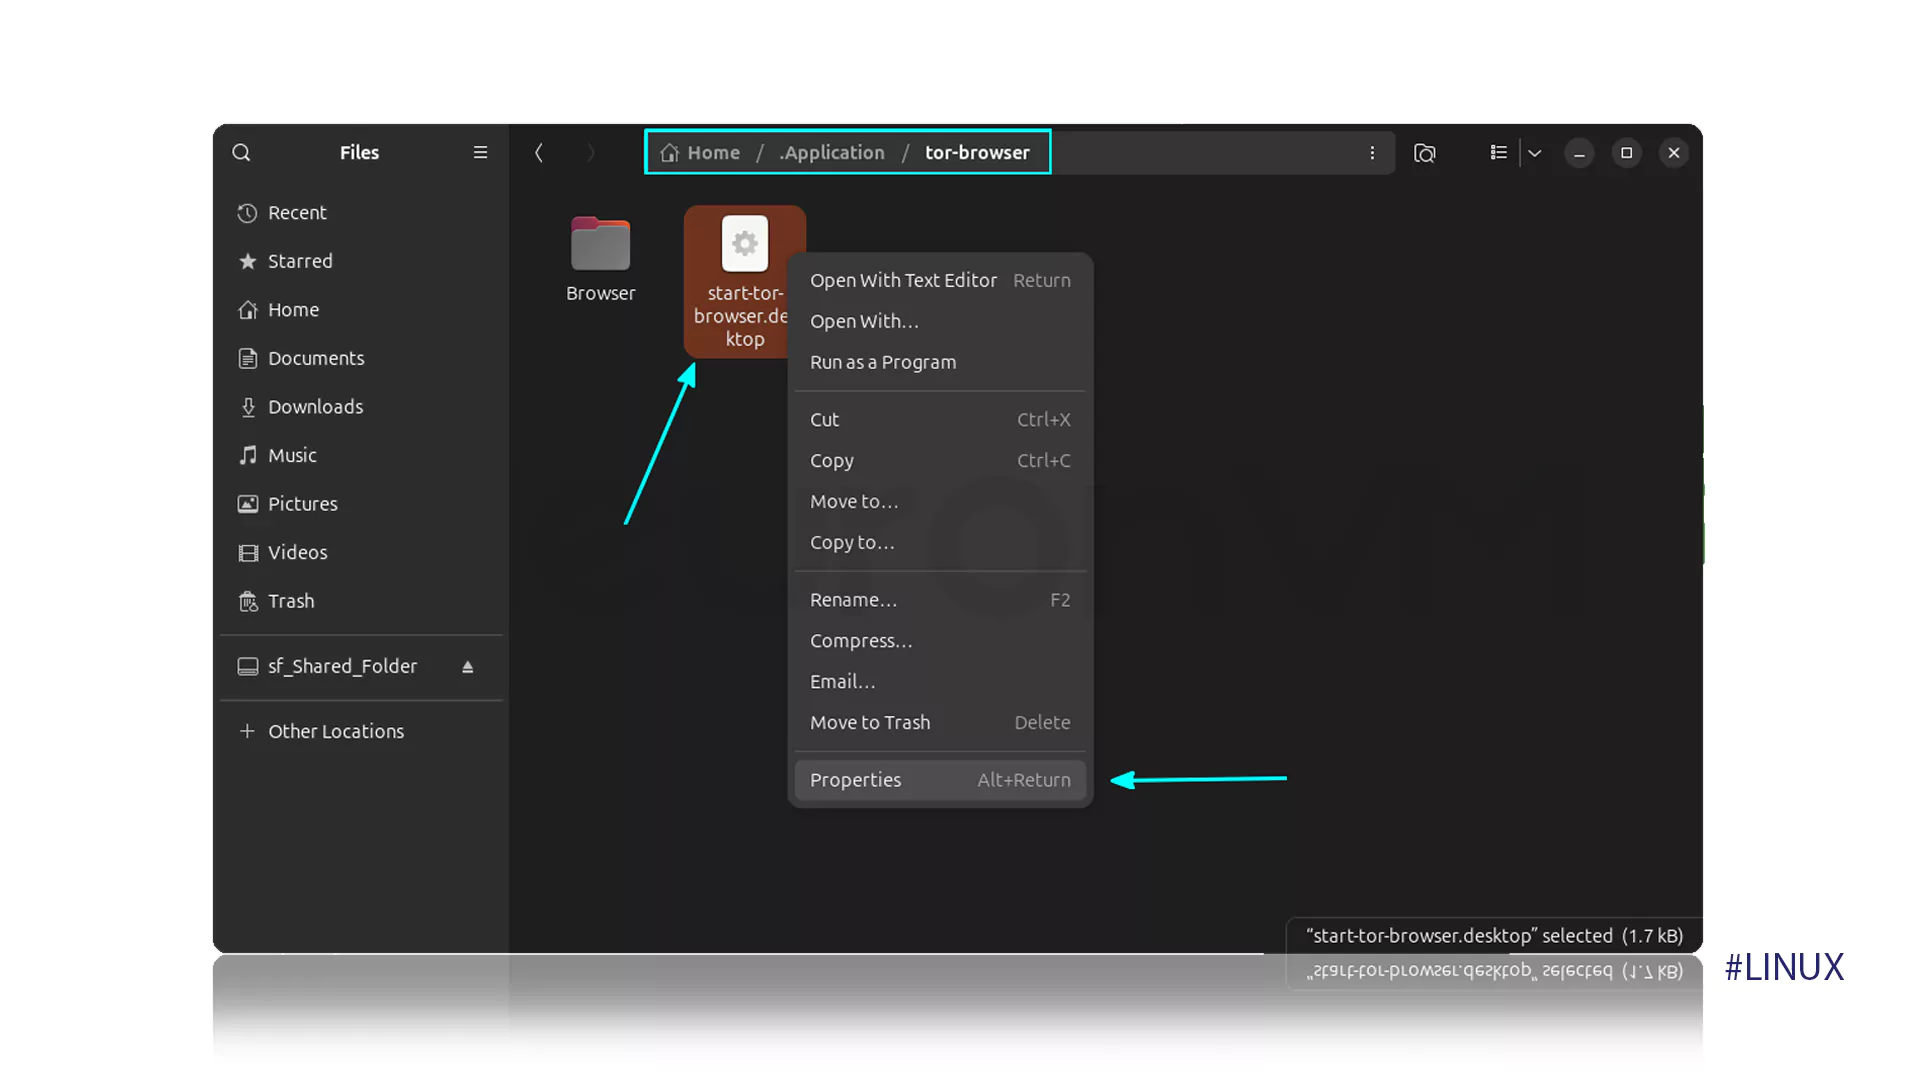Open the path bar three-dot menu

pyautogui.click(x=1372, y=153)
